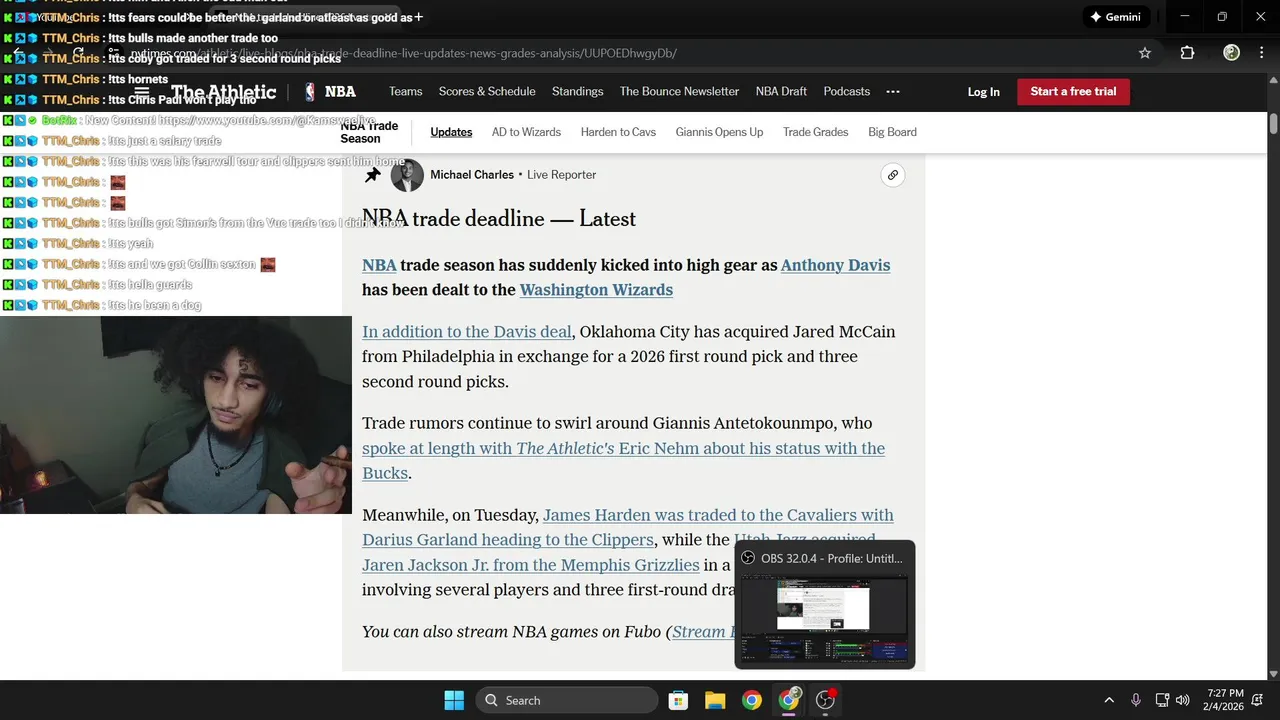This screenshot has height=720, width=1280.
Task: Expand the more options ellipsis menu
Action: pyautogui.click(x=893, y=91)
